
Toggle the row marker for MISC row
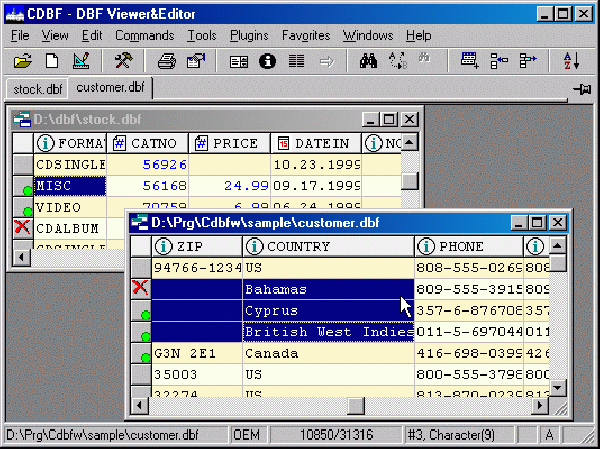[x=23, y=186]
